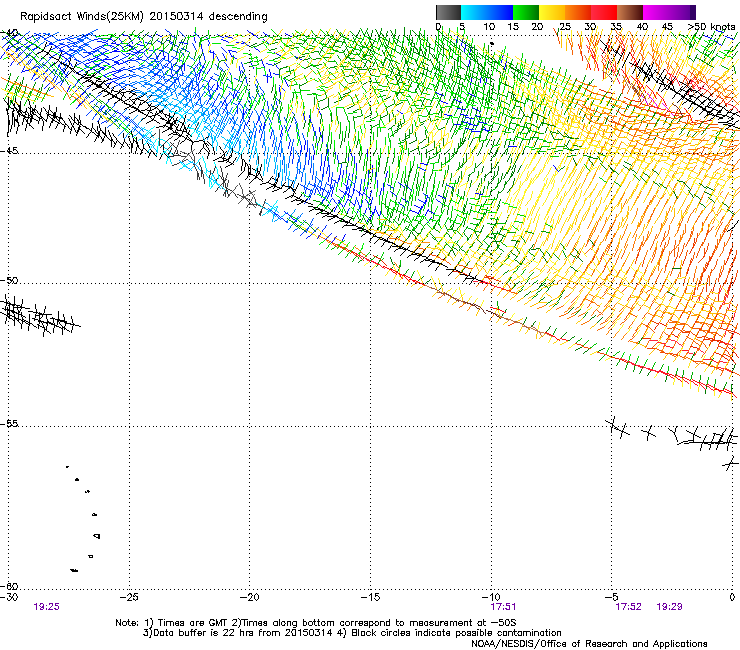Click the purple 19:25 pass time
This screenshot has width=740, height=650.
(46, 607)
